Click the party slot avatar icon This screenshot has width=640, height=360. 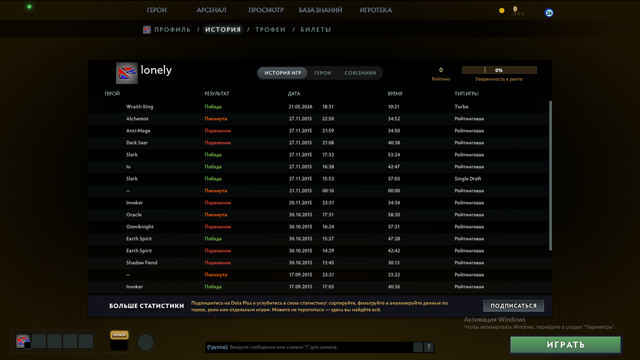(23, 341)
